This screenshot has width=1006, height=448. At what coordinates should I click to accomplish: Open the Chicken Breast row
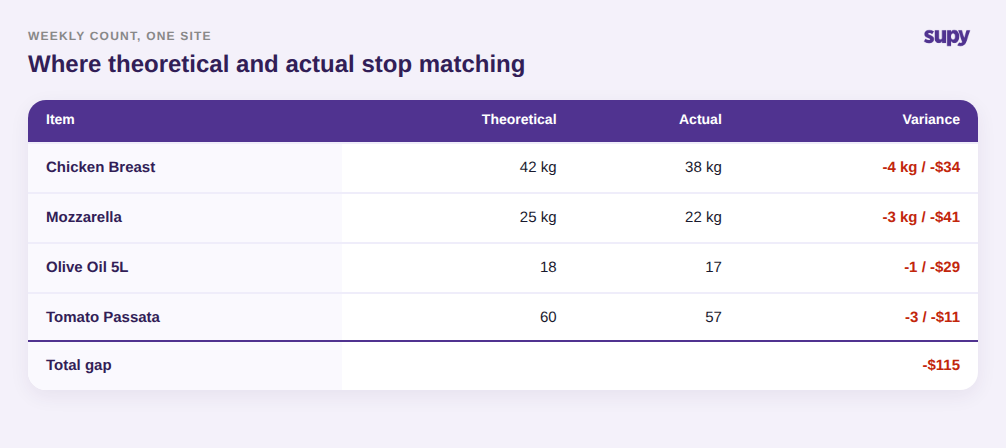coord(503,168)
